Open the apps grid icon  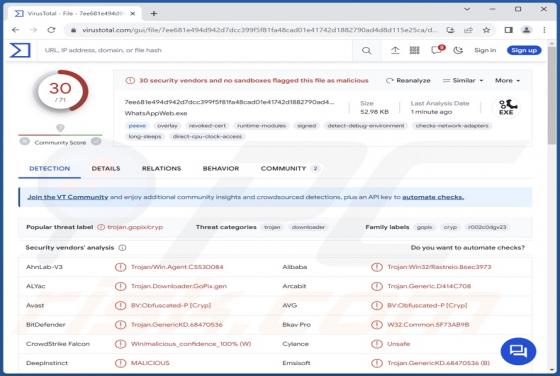pos(414,50)
